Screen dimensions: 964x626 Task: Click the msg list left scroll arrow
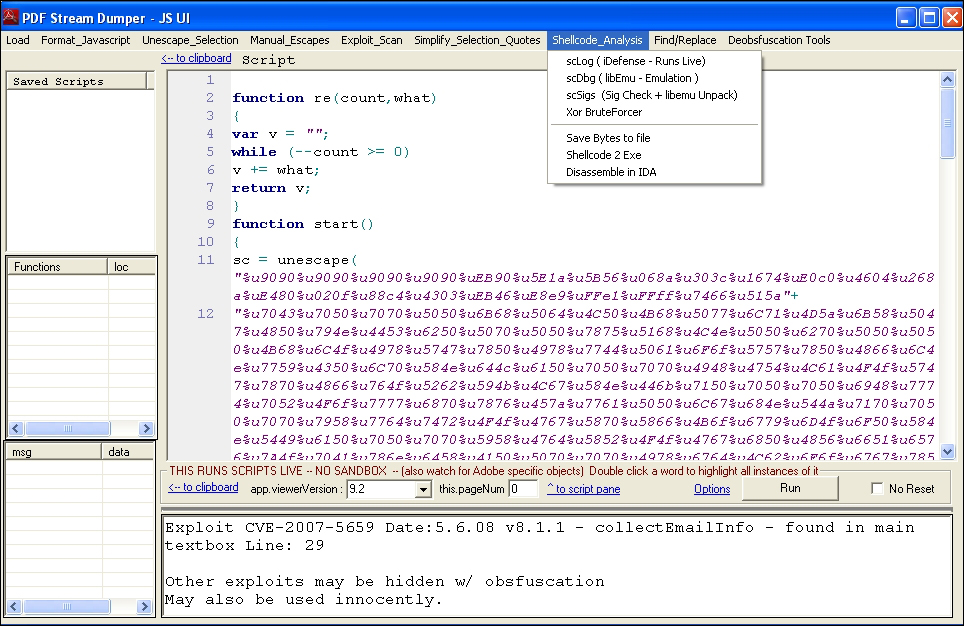pos(14,607)
